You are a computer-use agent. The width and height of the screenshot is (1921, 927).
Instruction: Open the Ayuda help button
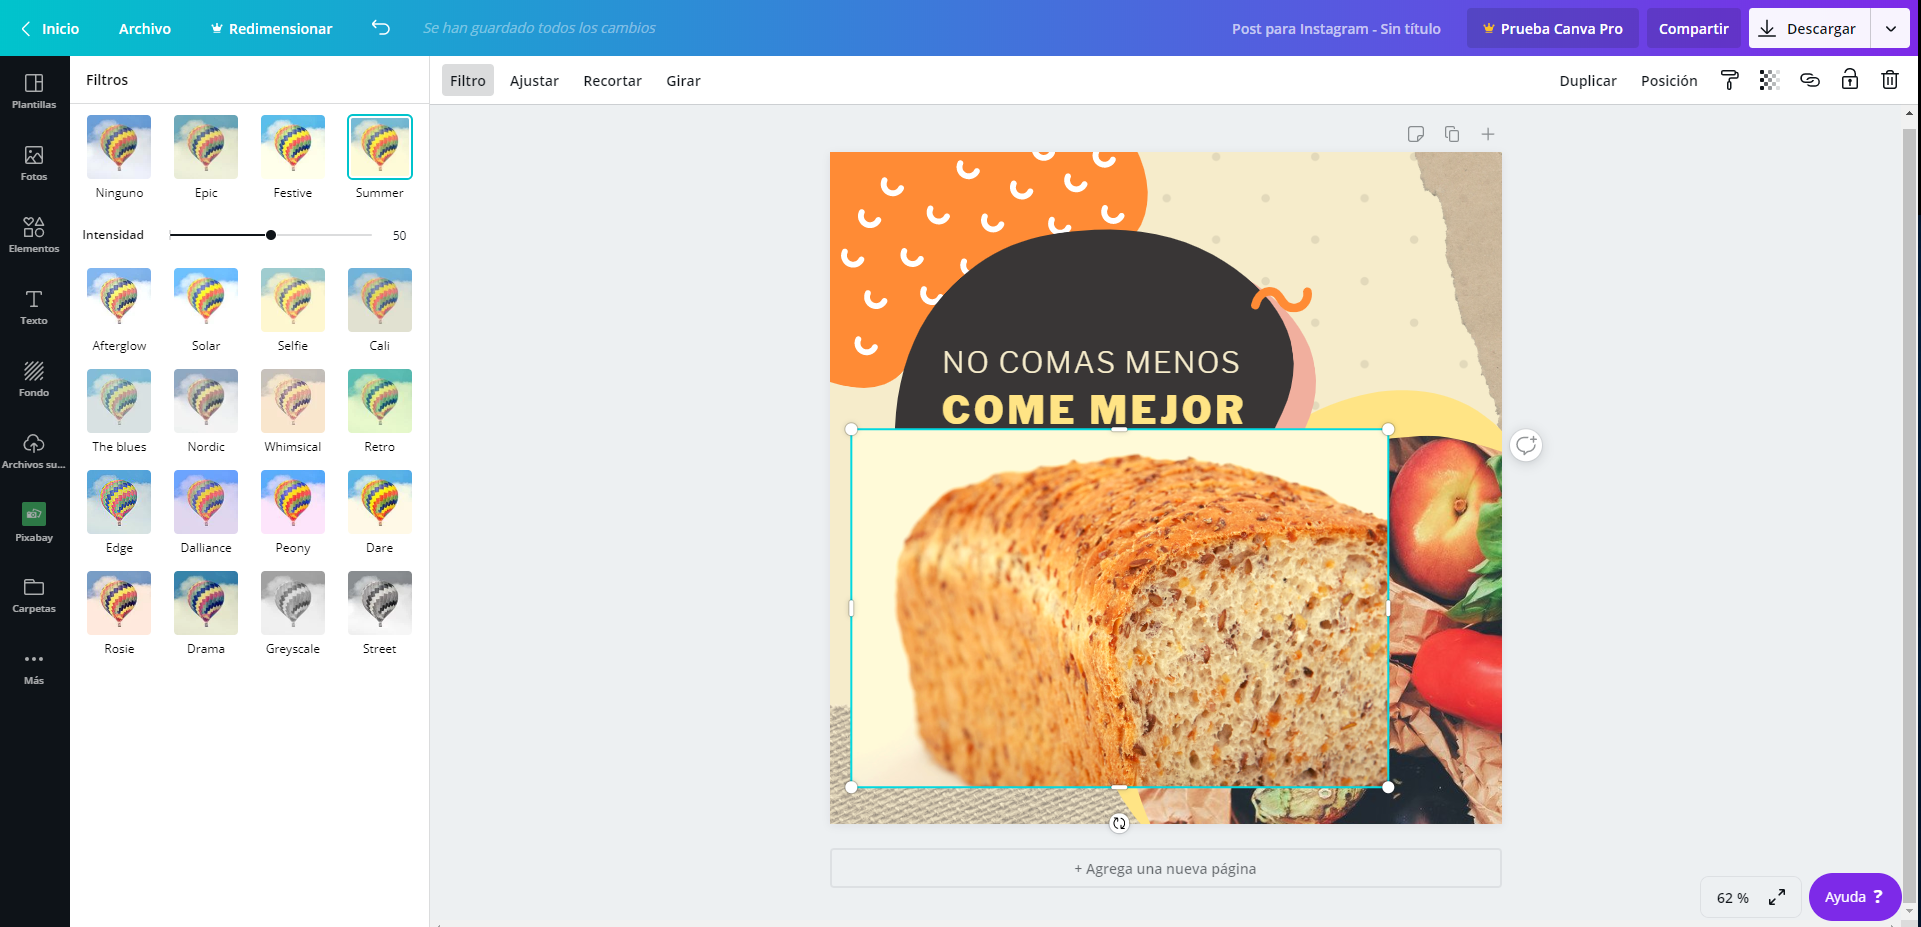tap(1854, 897)
